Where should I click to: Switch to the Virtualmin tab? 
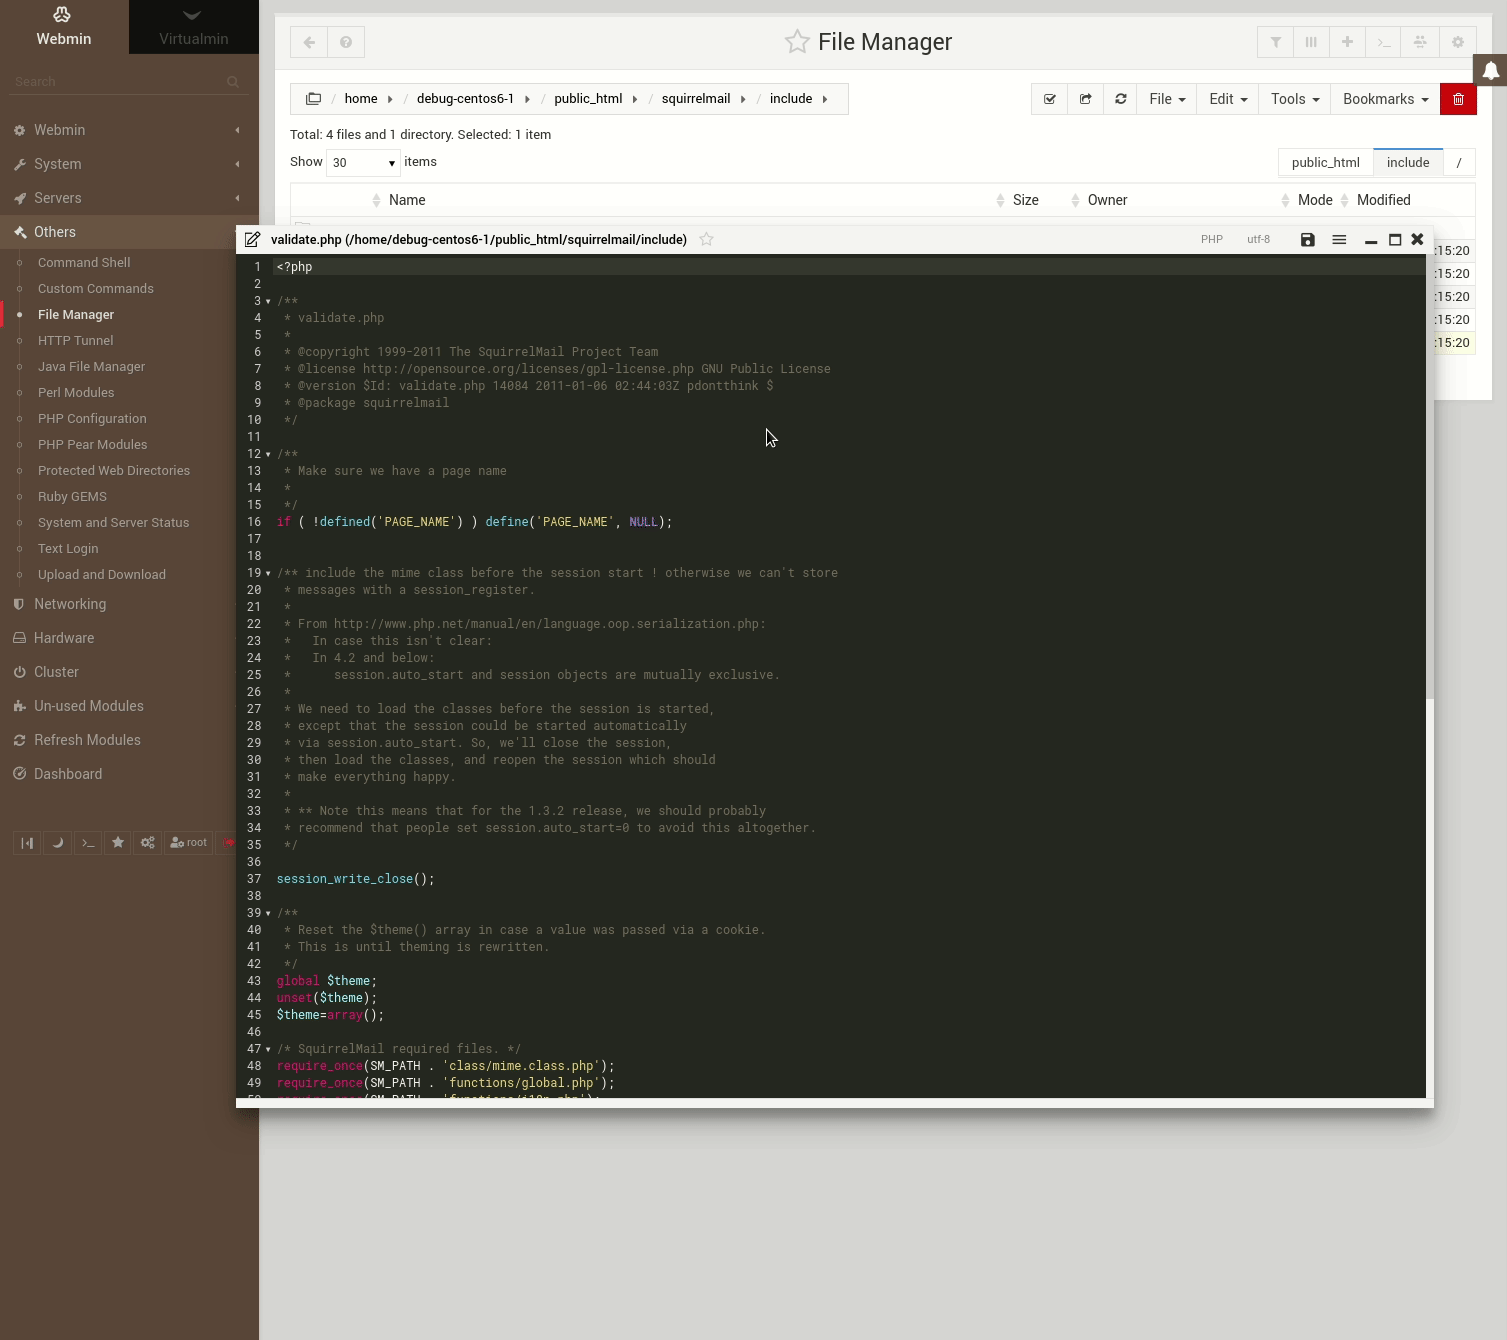[194, 27]
